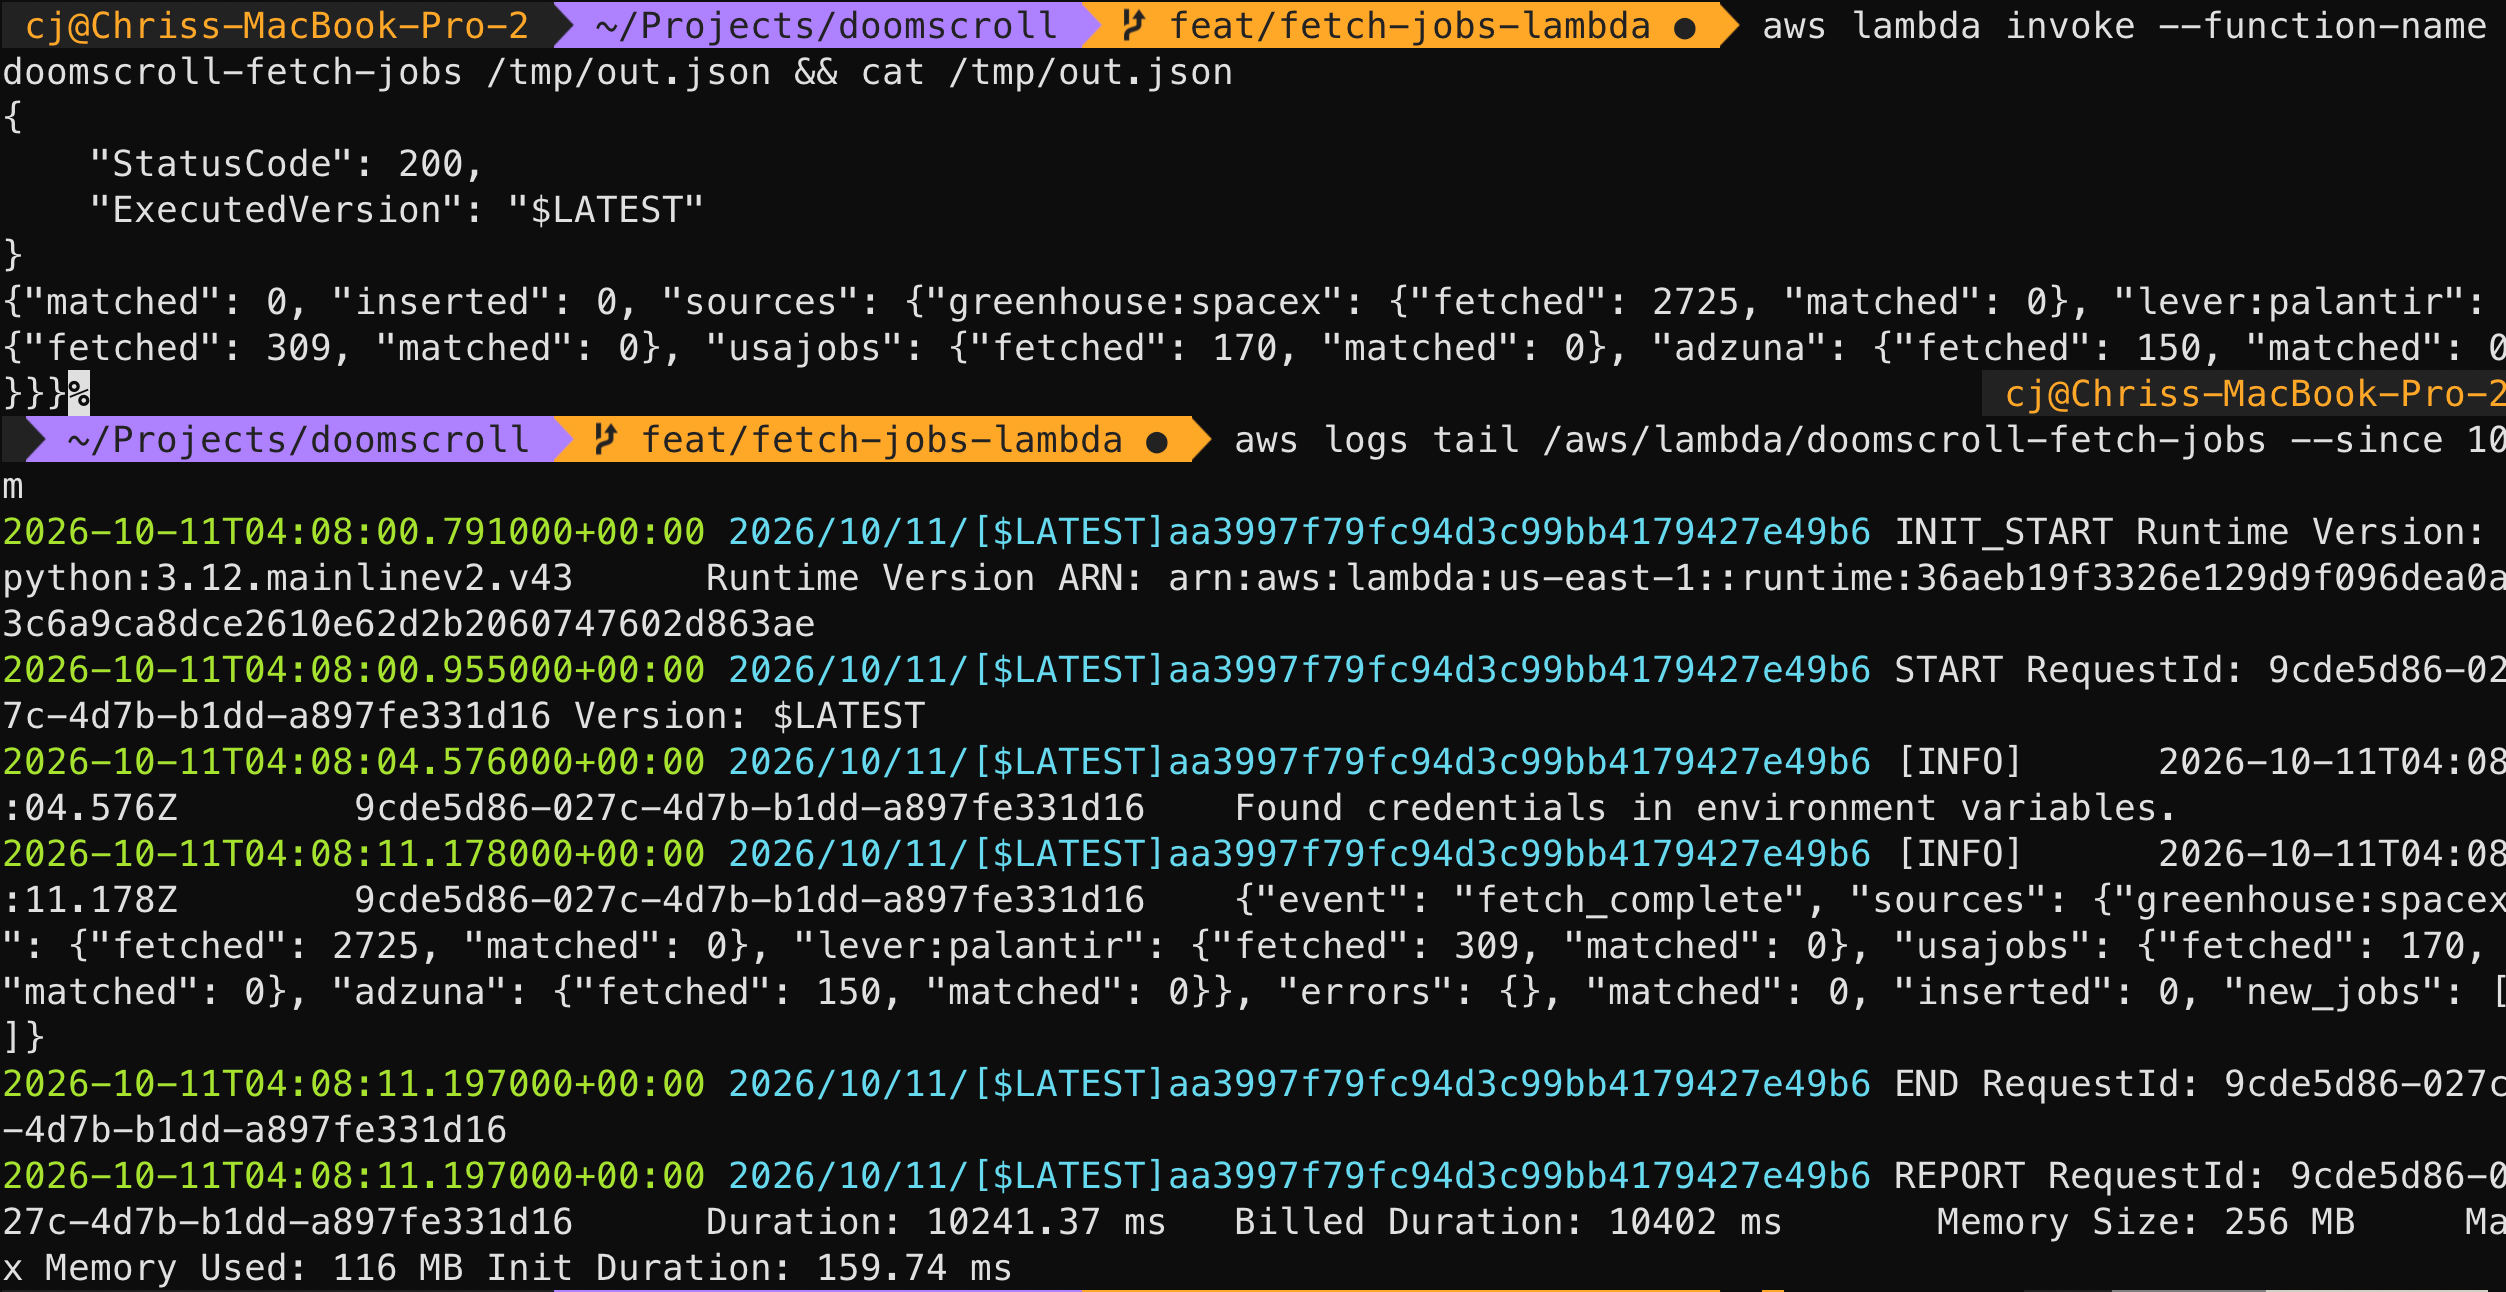The width and height of the screenshot is (2506, 1292).
Task: Click the "ExecutedVersion": "$LATEST" line
Action: (x=397, y=209)
